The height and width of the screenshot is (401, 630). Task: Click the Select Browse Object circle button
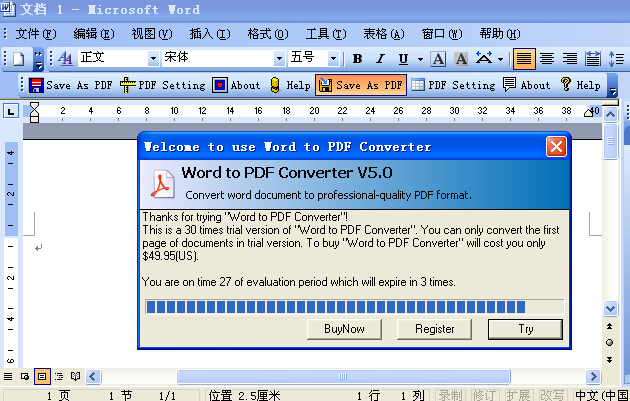click(610, 342)
